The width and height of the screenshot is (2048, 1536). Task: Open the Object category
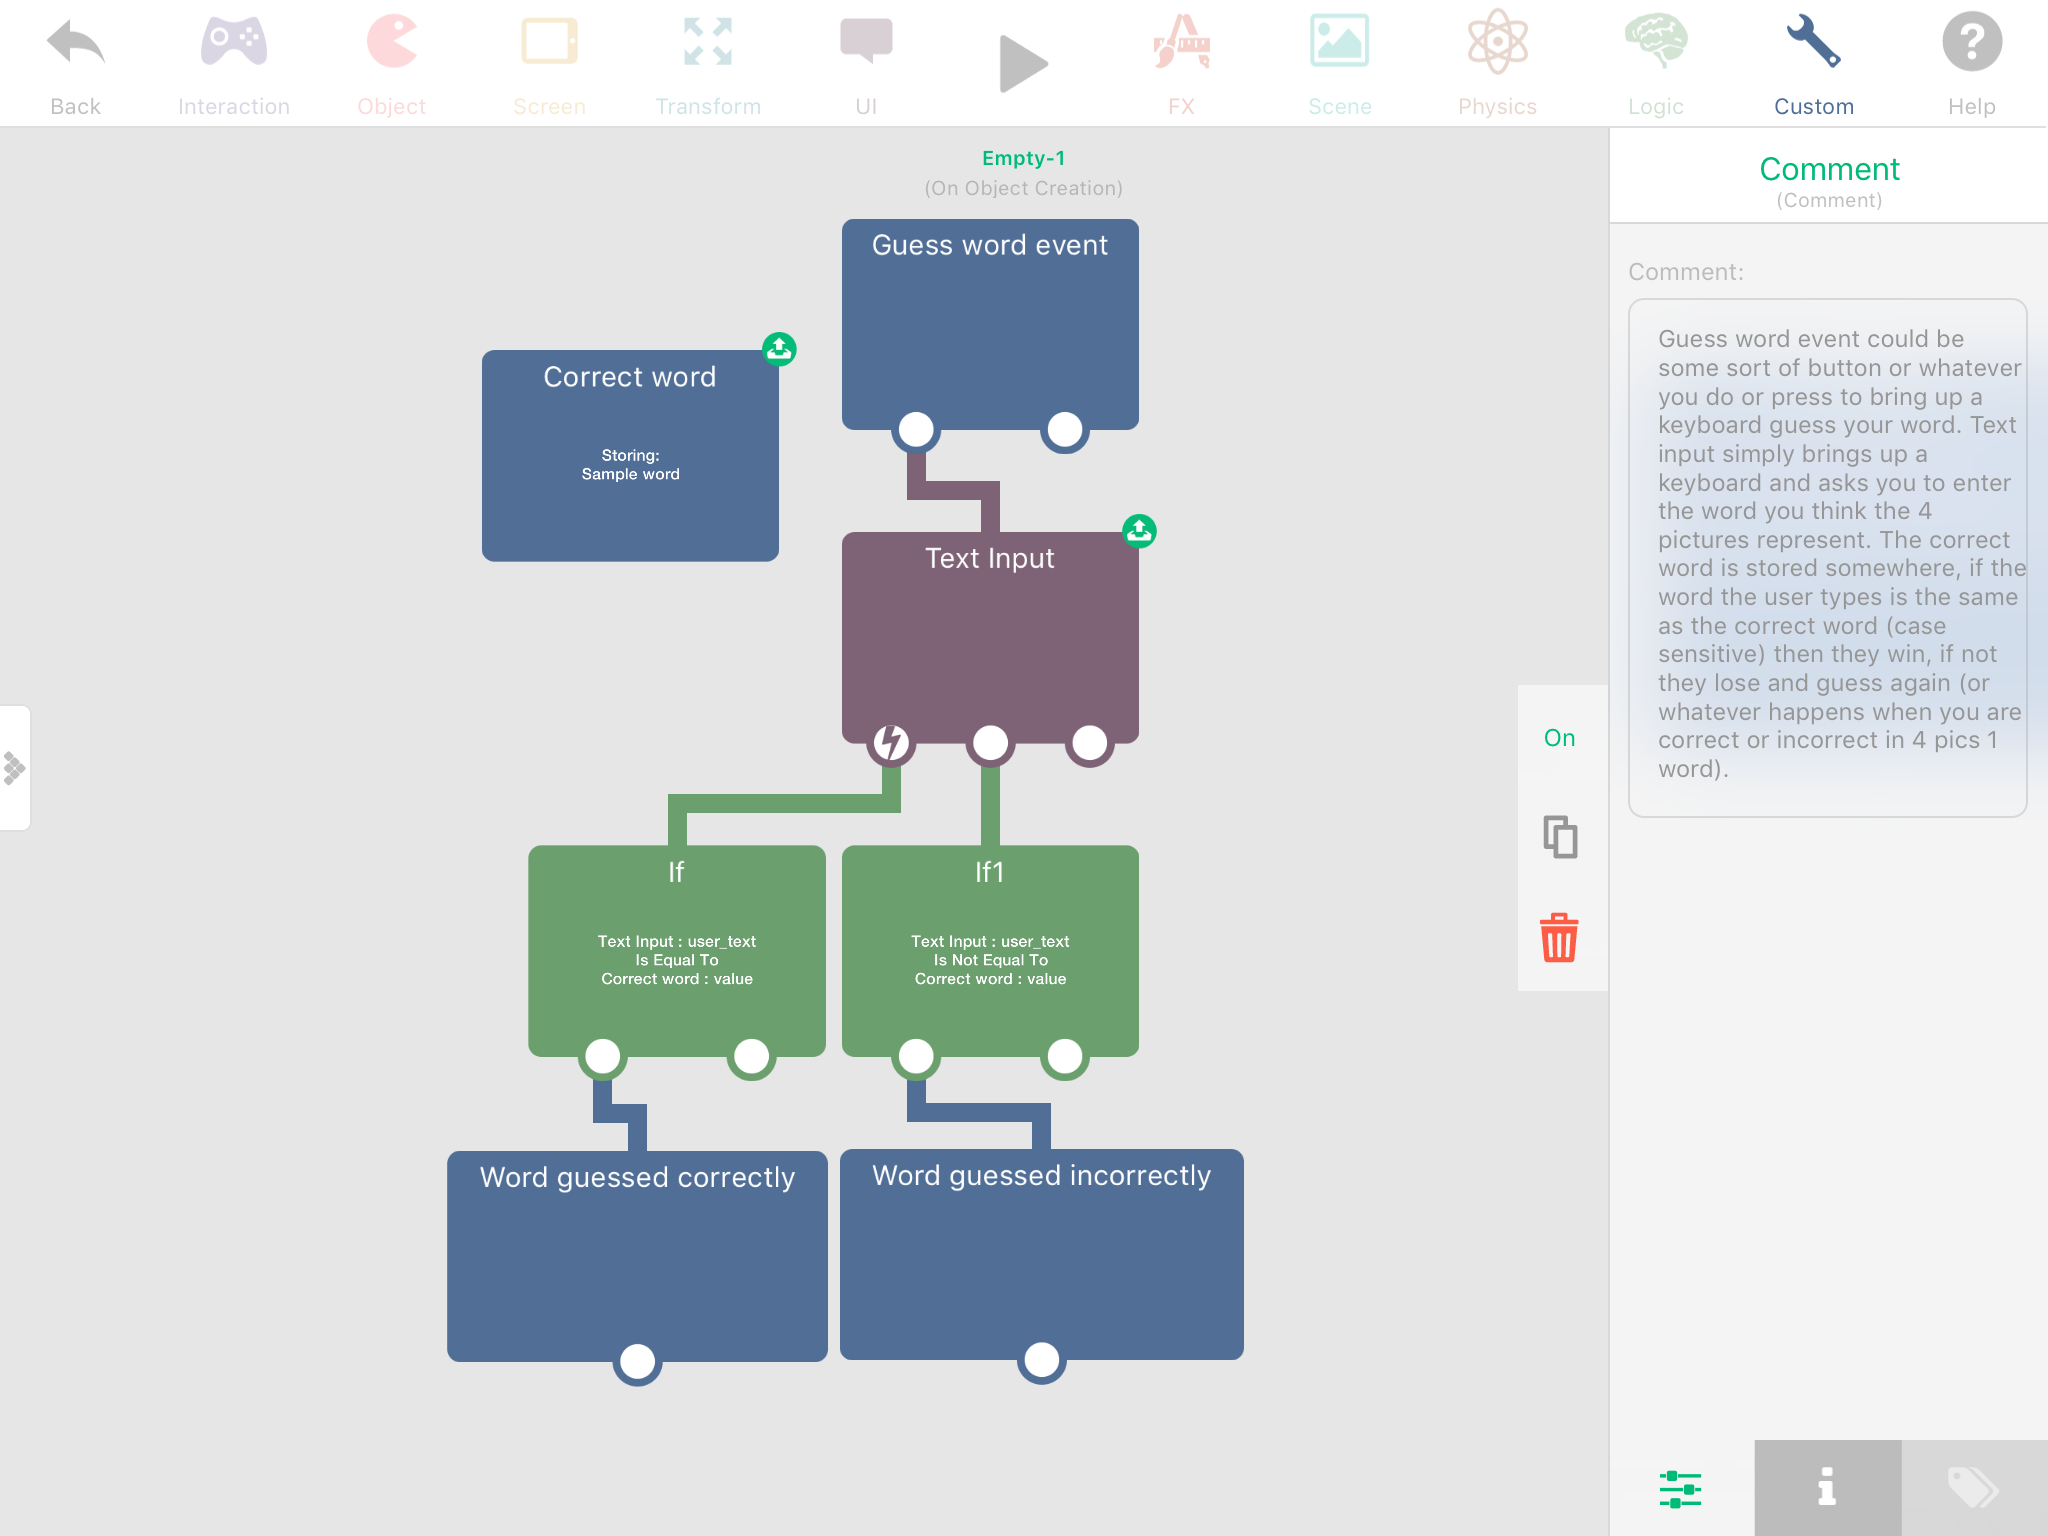coord(391,43)
